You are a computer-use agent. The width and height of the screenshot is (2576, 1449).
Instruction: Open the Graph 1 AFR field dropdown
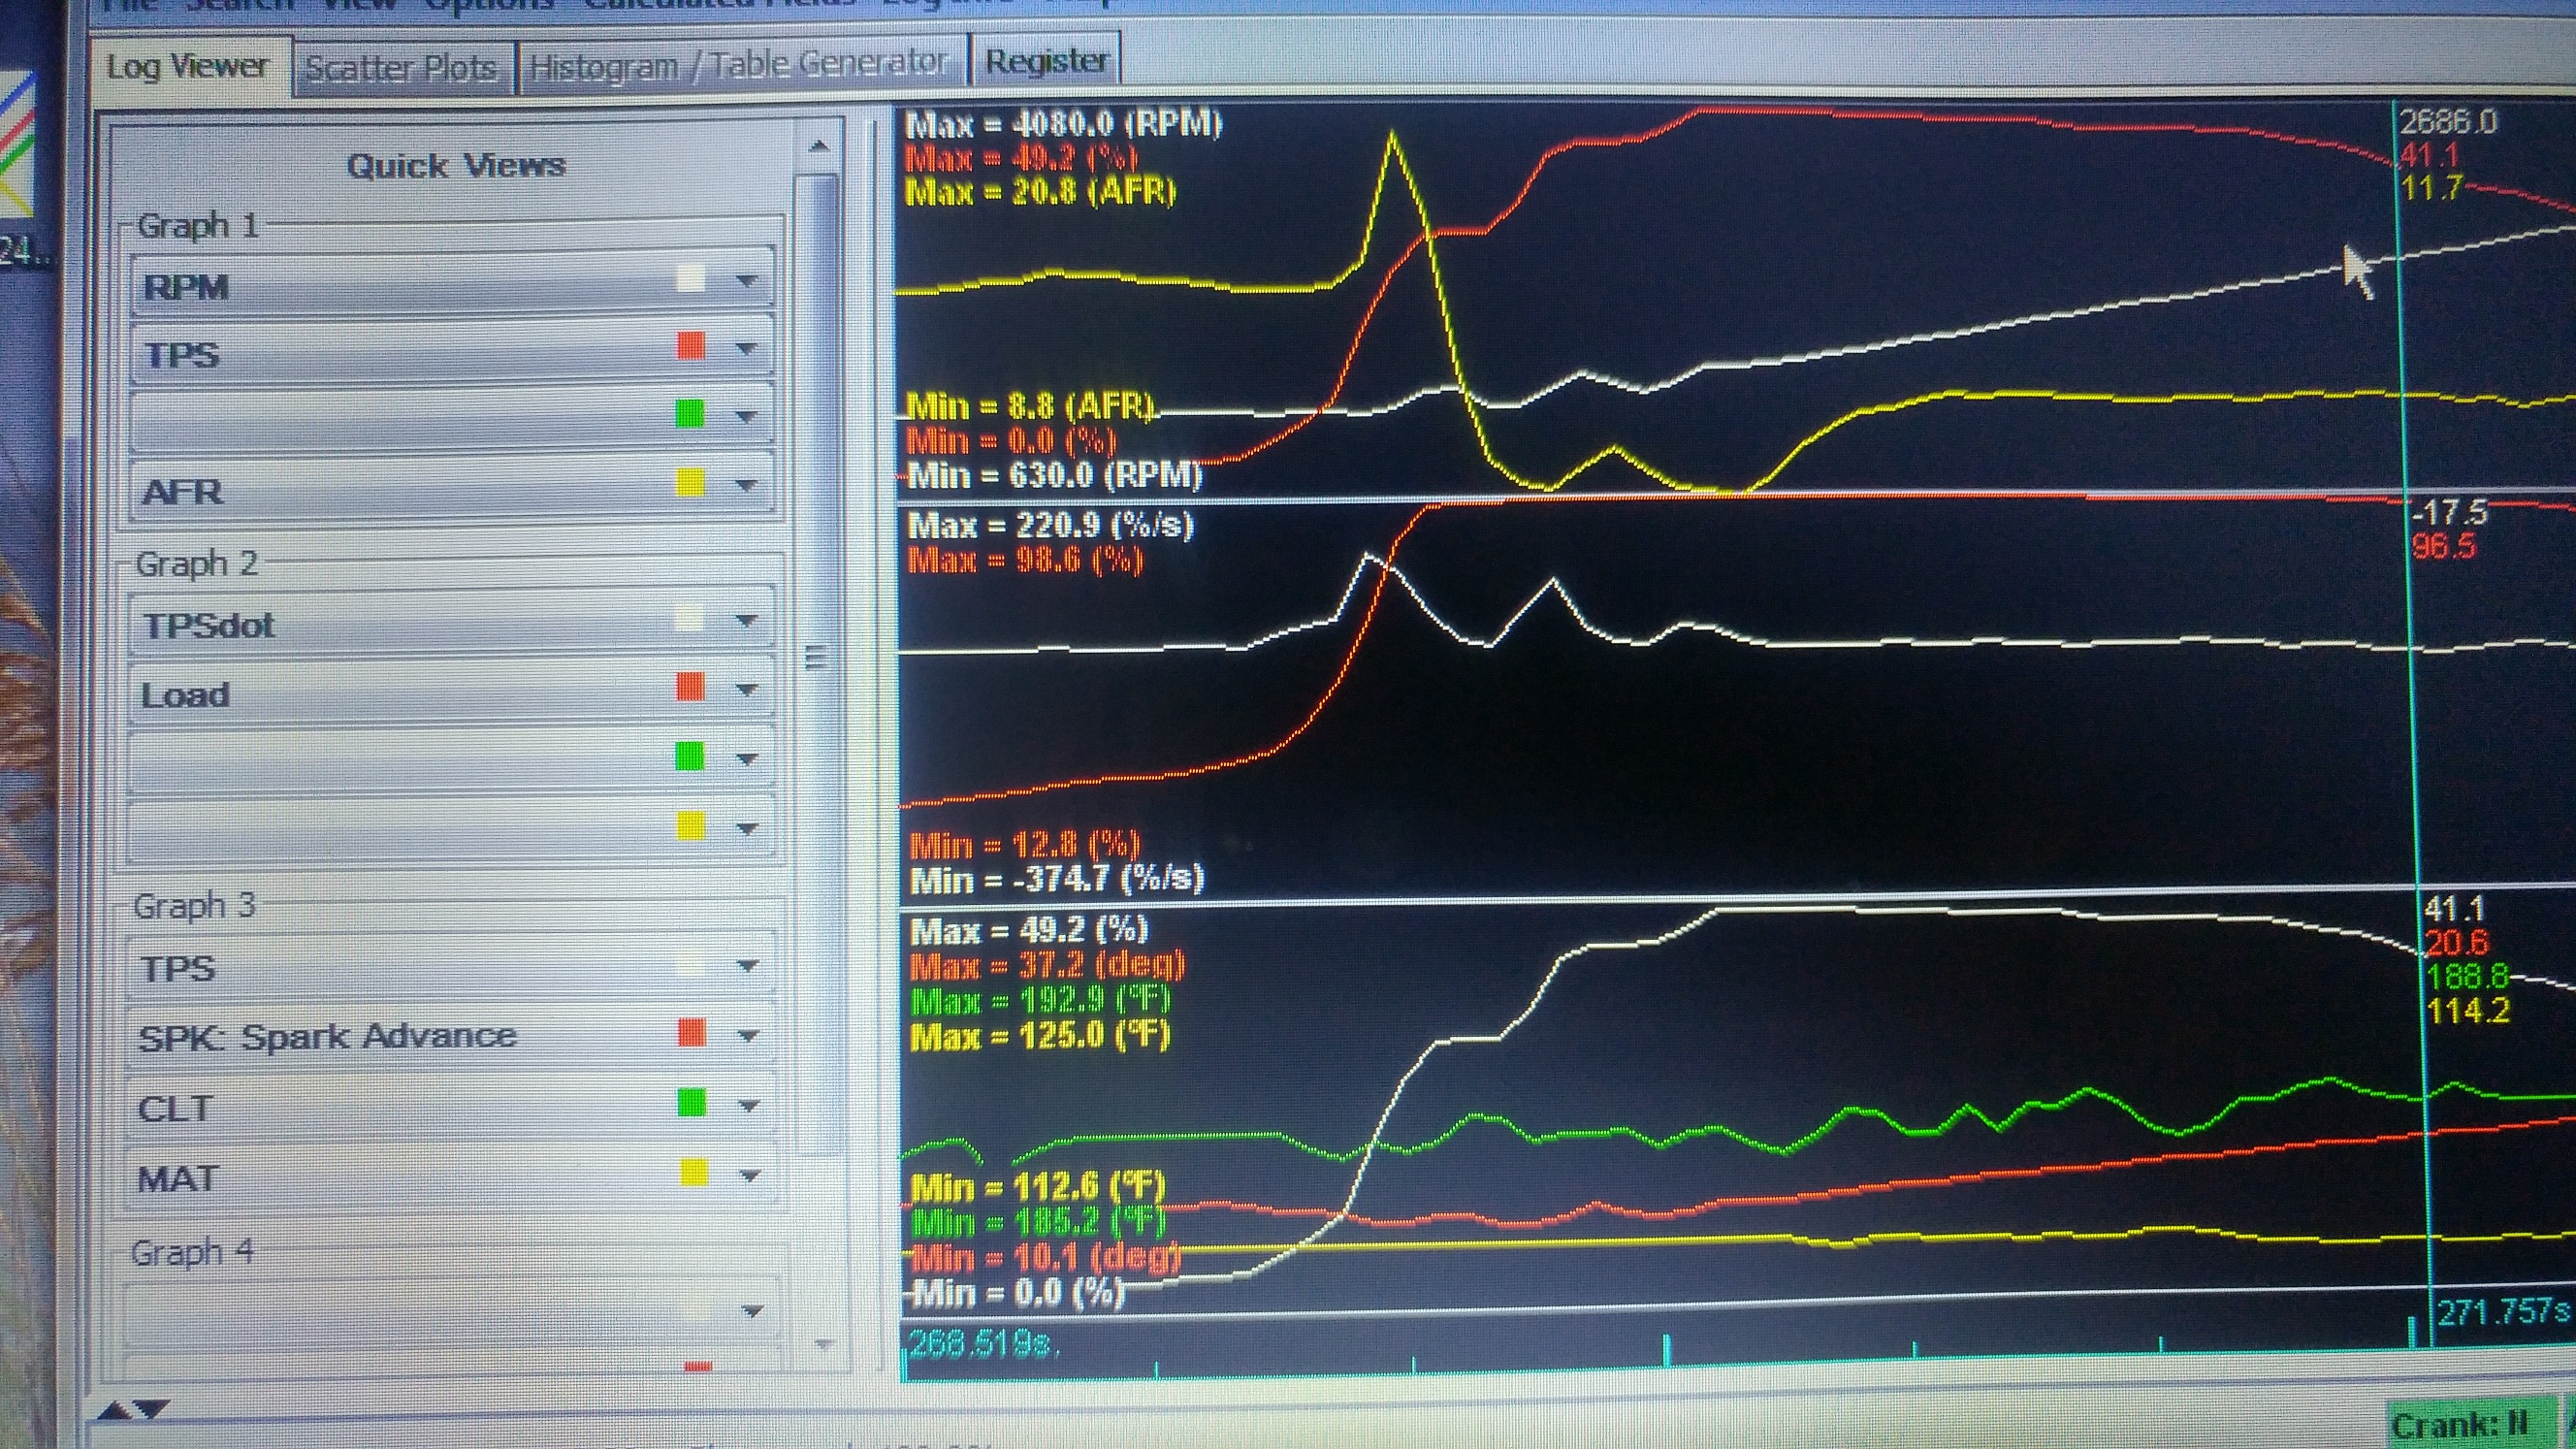point(746,486)
